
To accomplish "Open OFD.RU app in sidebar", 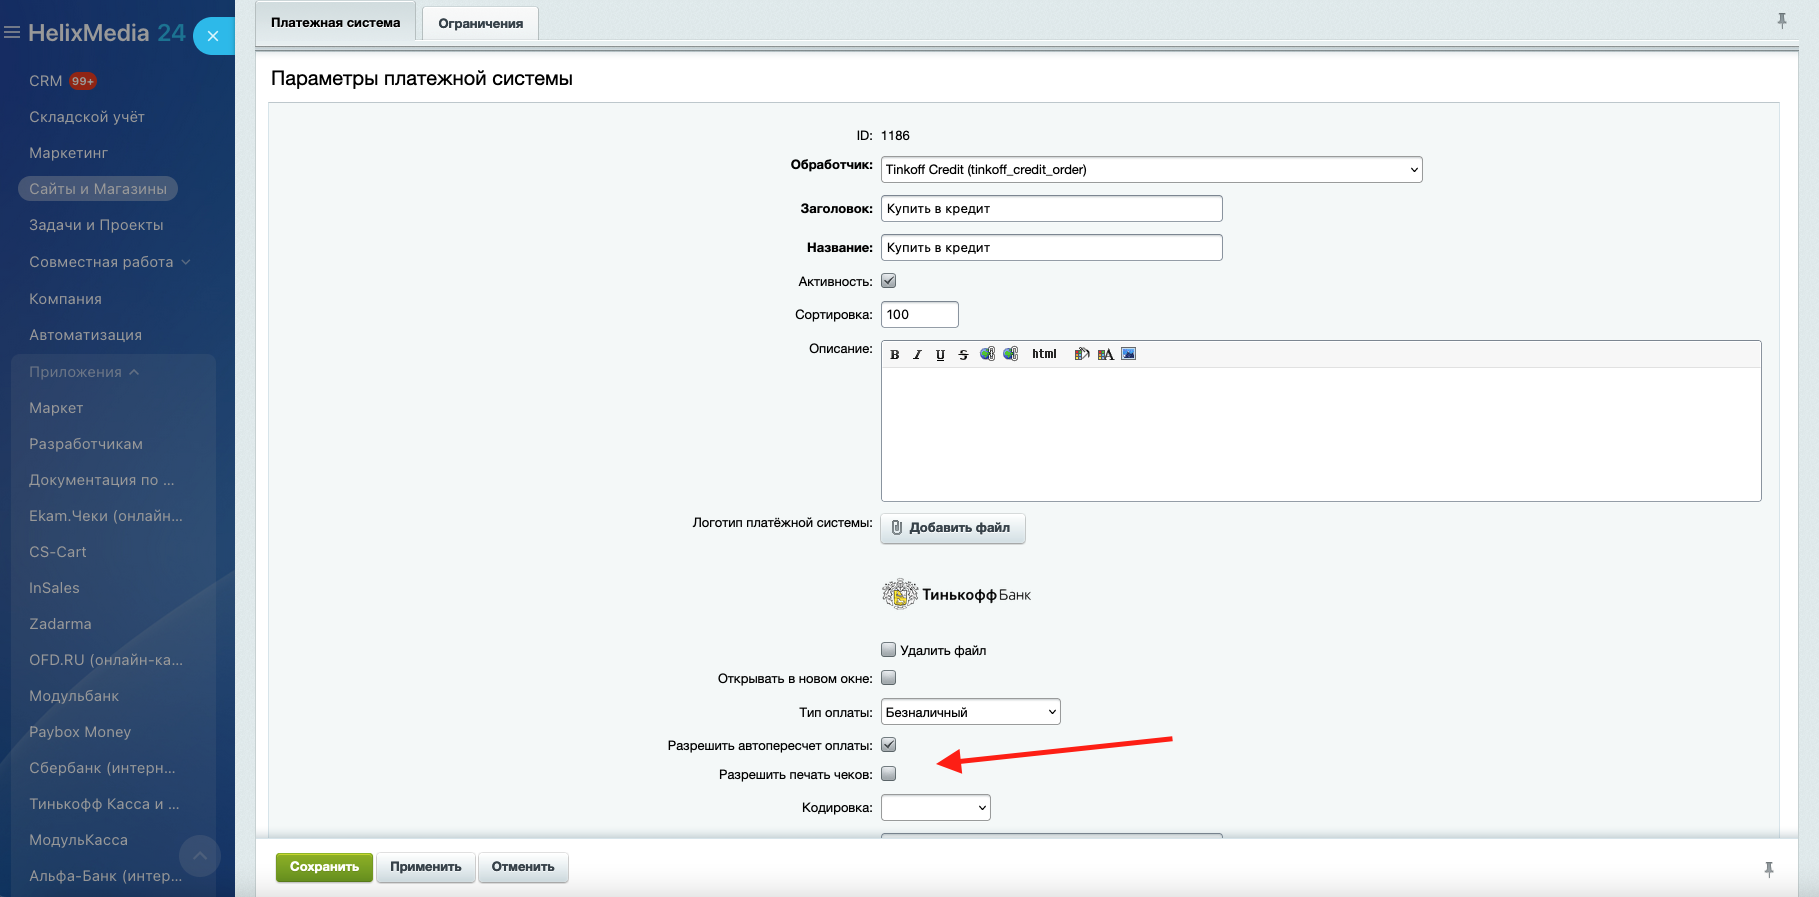I will point(106,660).
